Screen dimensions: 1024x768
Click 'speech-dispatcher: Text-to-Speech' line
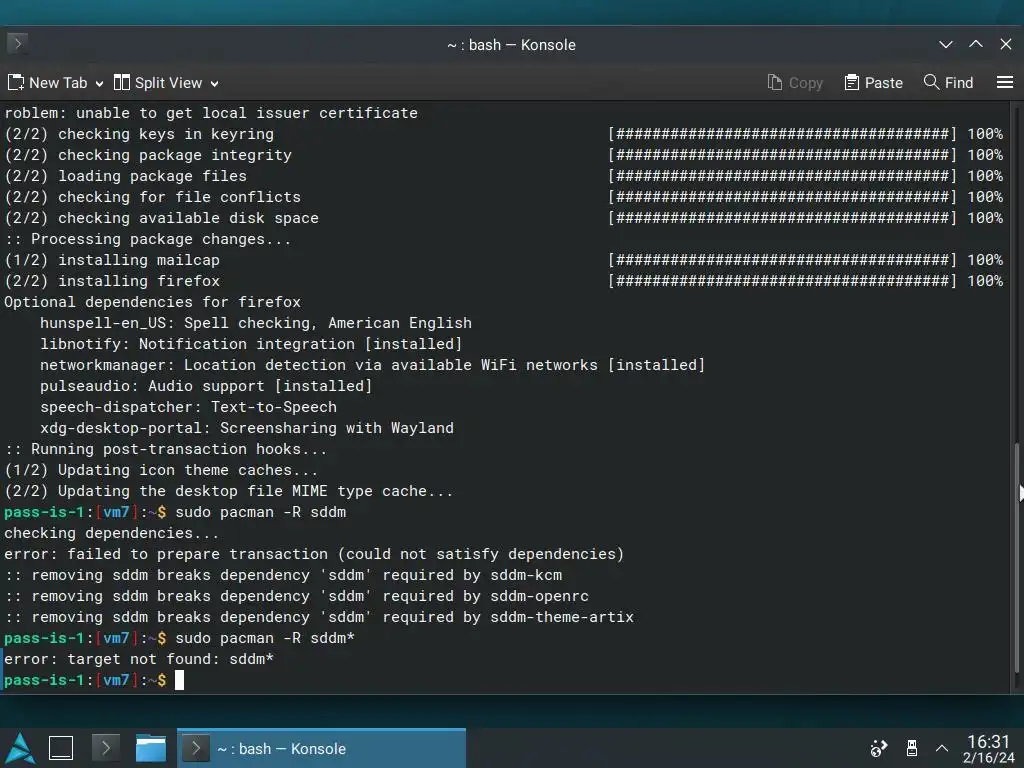pyautogui.click(x=188, y=407)
